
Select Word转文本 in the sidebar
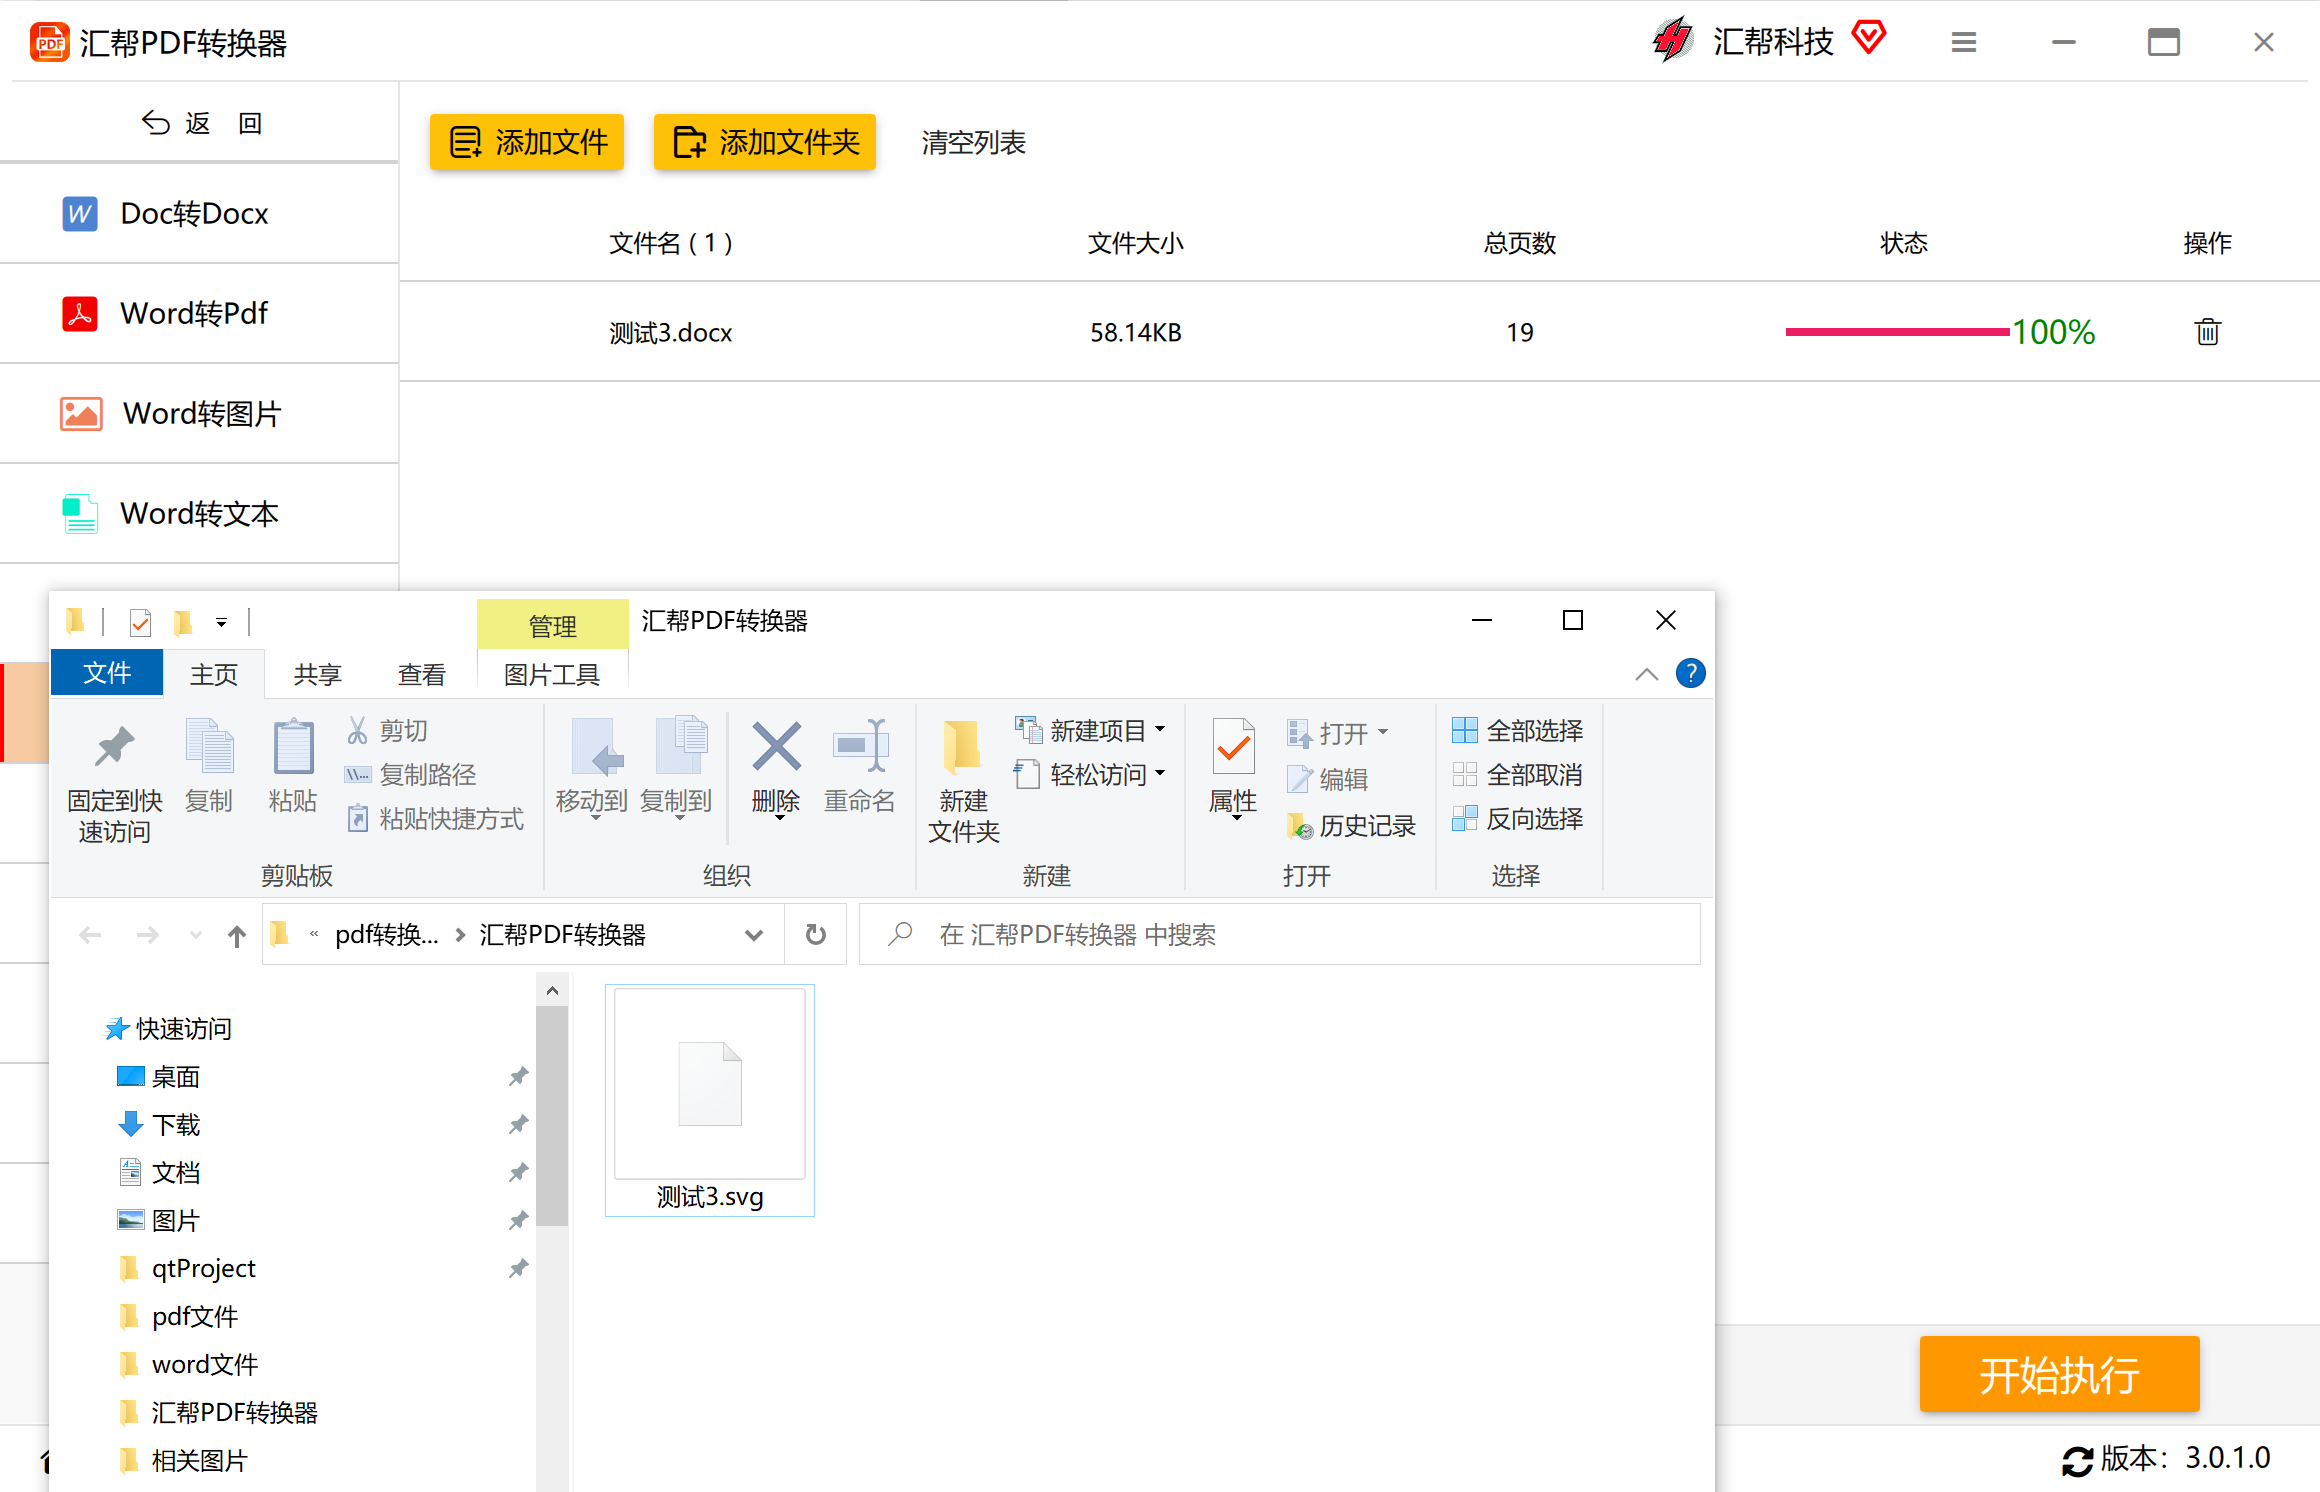pyautogui.click(x=199, y=513)
